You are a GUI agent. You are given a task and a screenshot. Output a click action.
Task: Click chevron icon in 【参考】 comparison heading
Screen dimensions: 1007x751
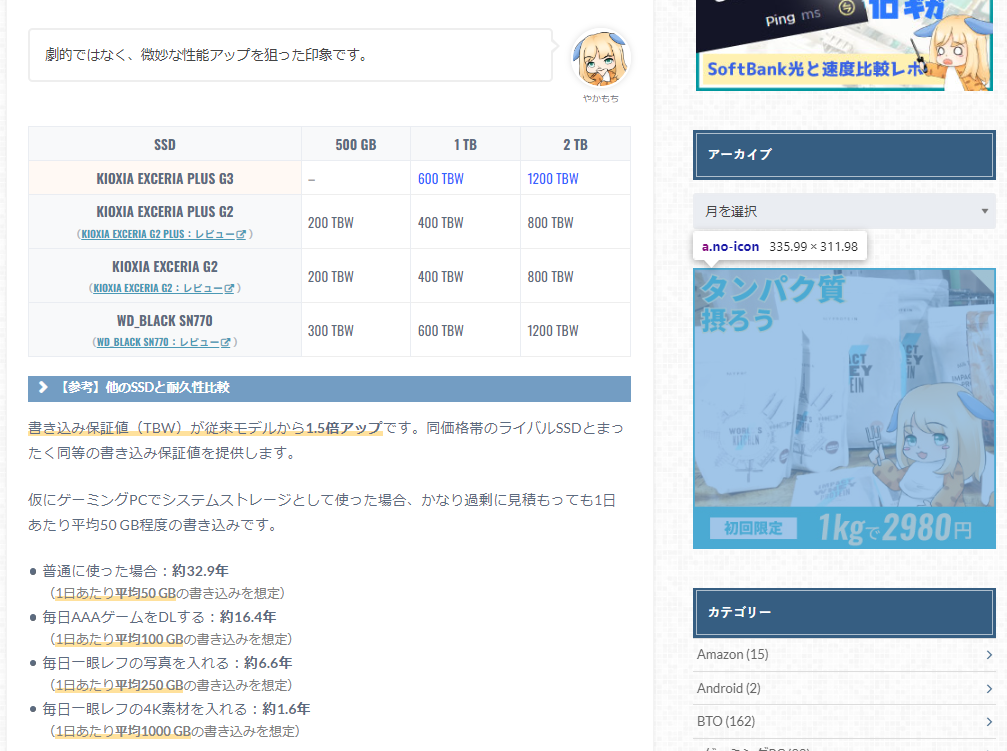pyautogui.click(x=43, y=387)
